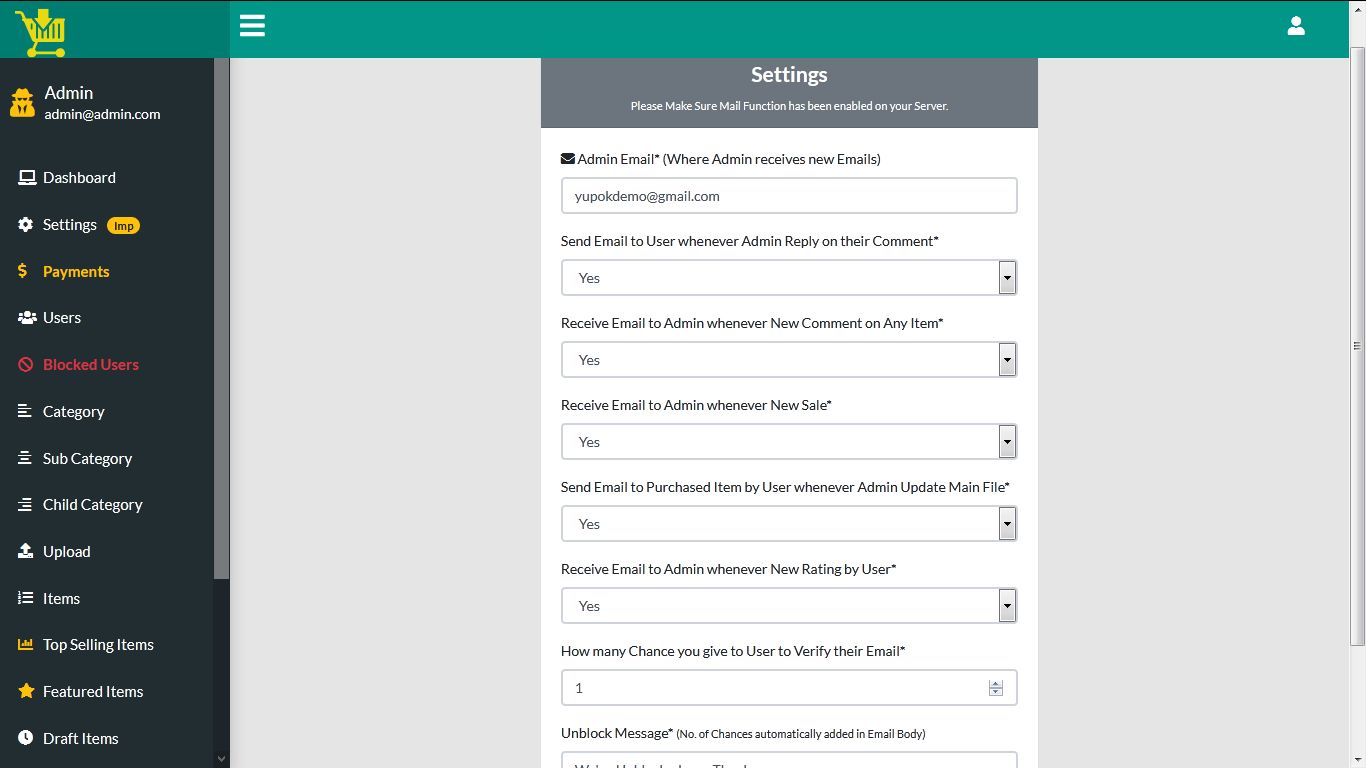
Task: Click the email verify chances stepper arrows
Action: coord(995,688)
